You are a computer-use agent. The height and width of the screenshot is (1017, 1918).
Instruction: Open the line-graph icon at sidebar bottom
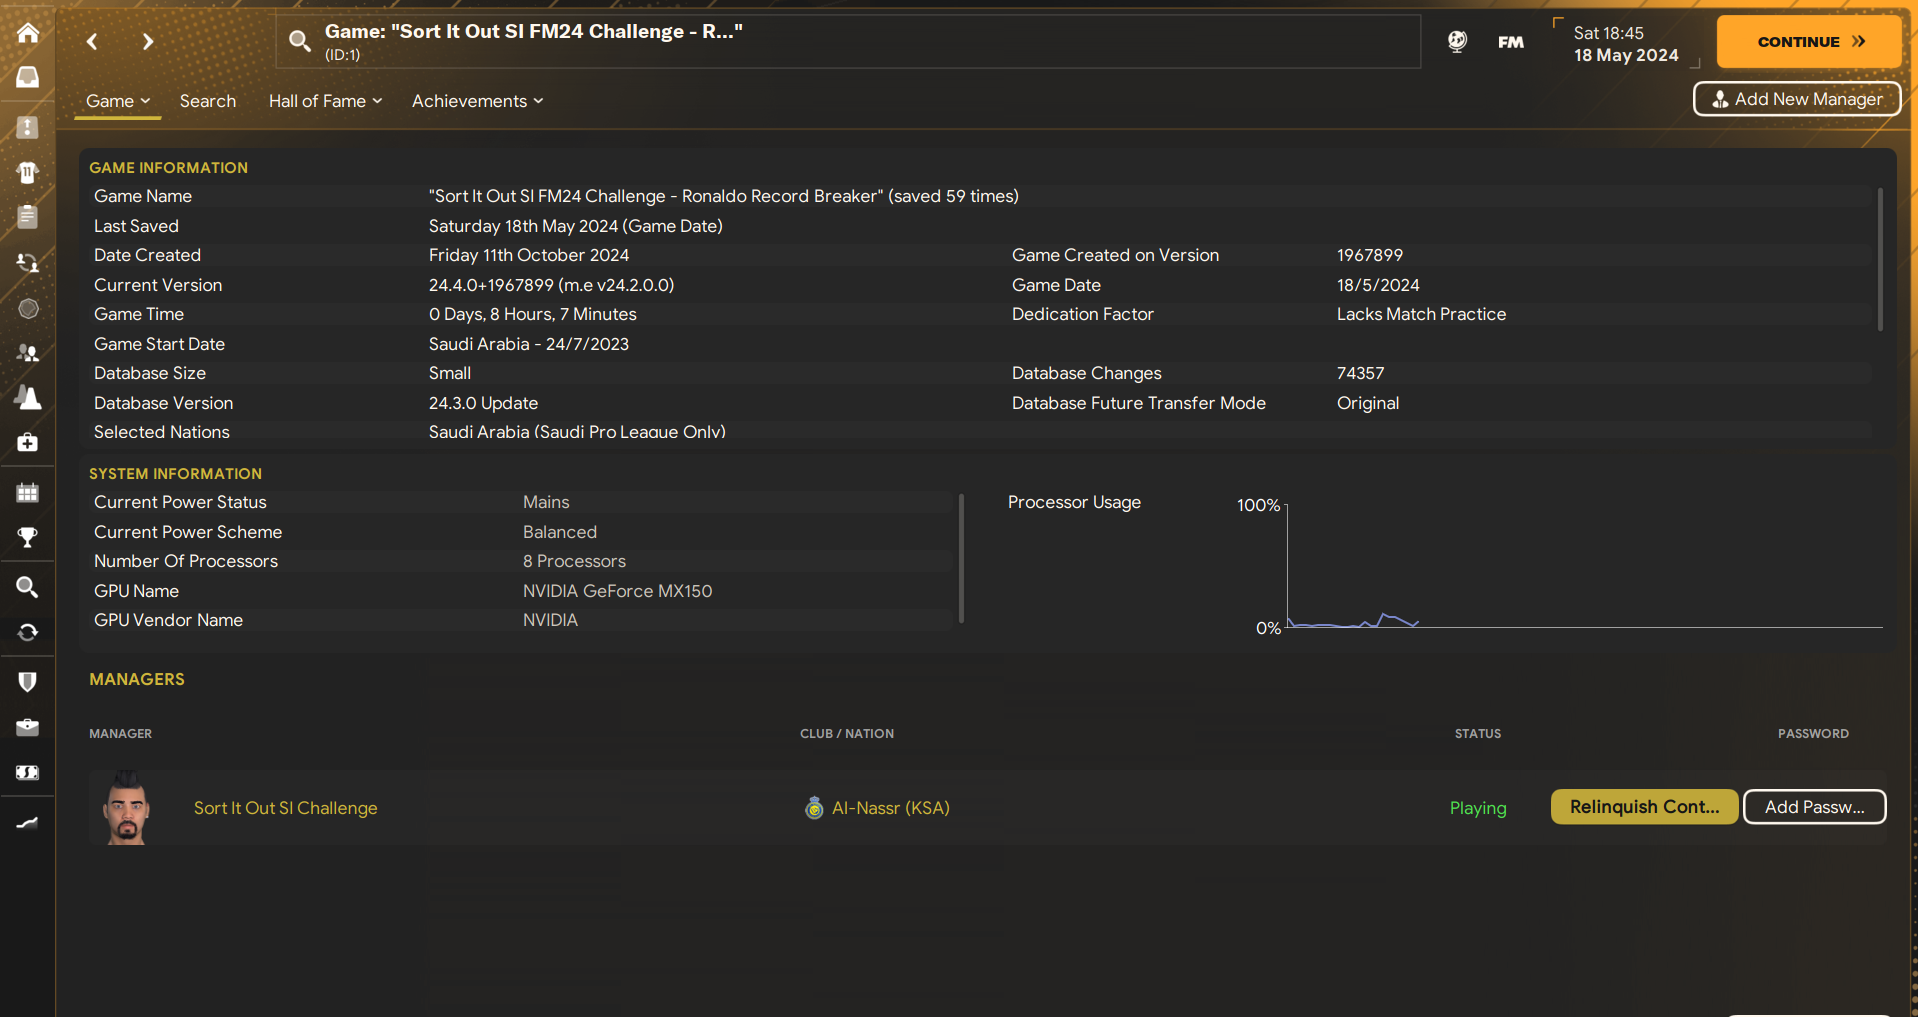[x=28, y=823]
